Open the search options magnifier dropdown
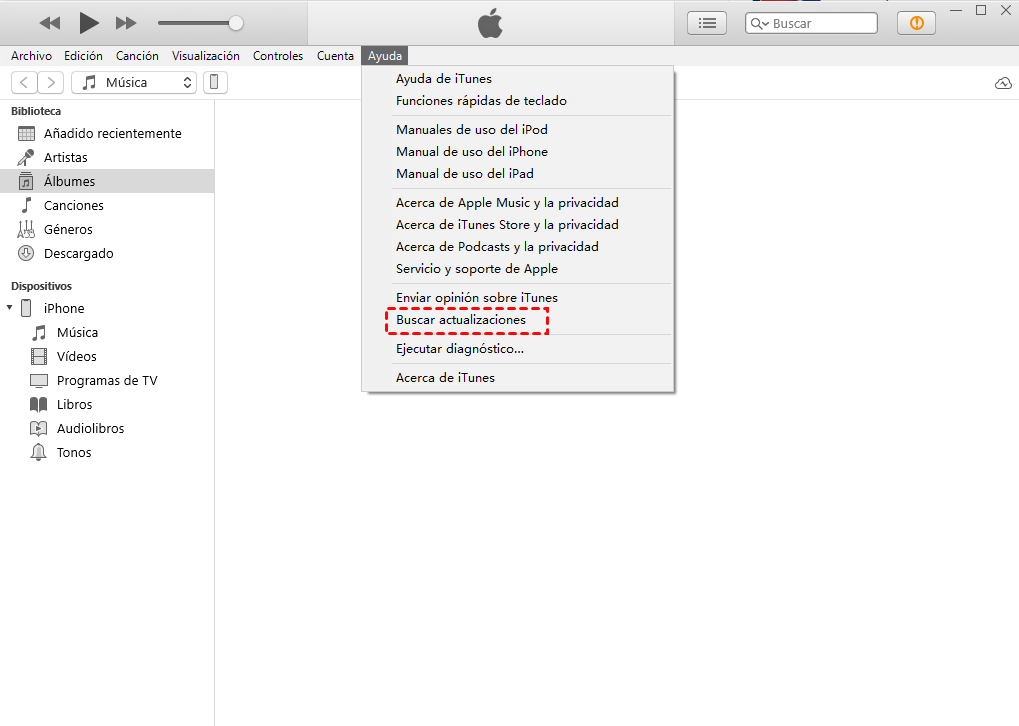 [759, 23]
